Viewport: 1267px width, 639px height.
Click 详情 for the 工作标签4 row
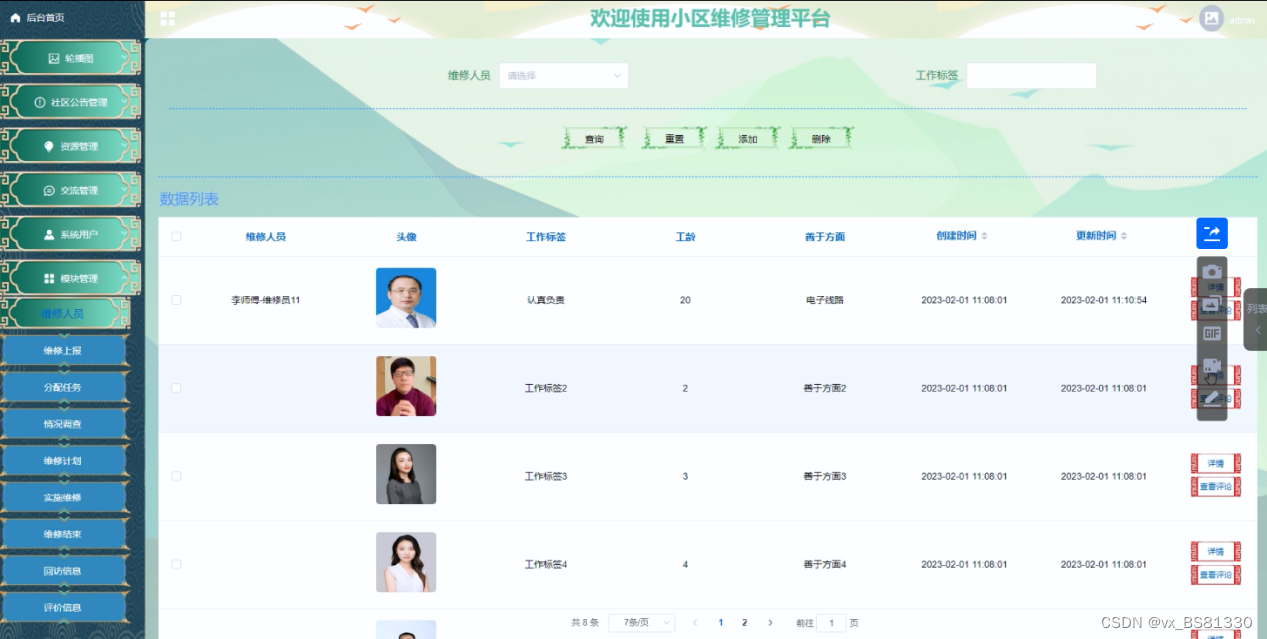[x=1216, y=551]
